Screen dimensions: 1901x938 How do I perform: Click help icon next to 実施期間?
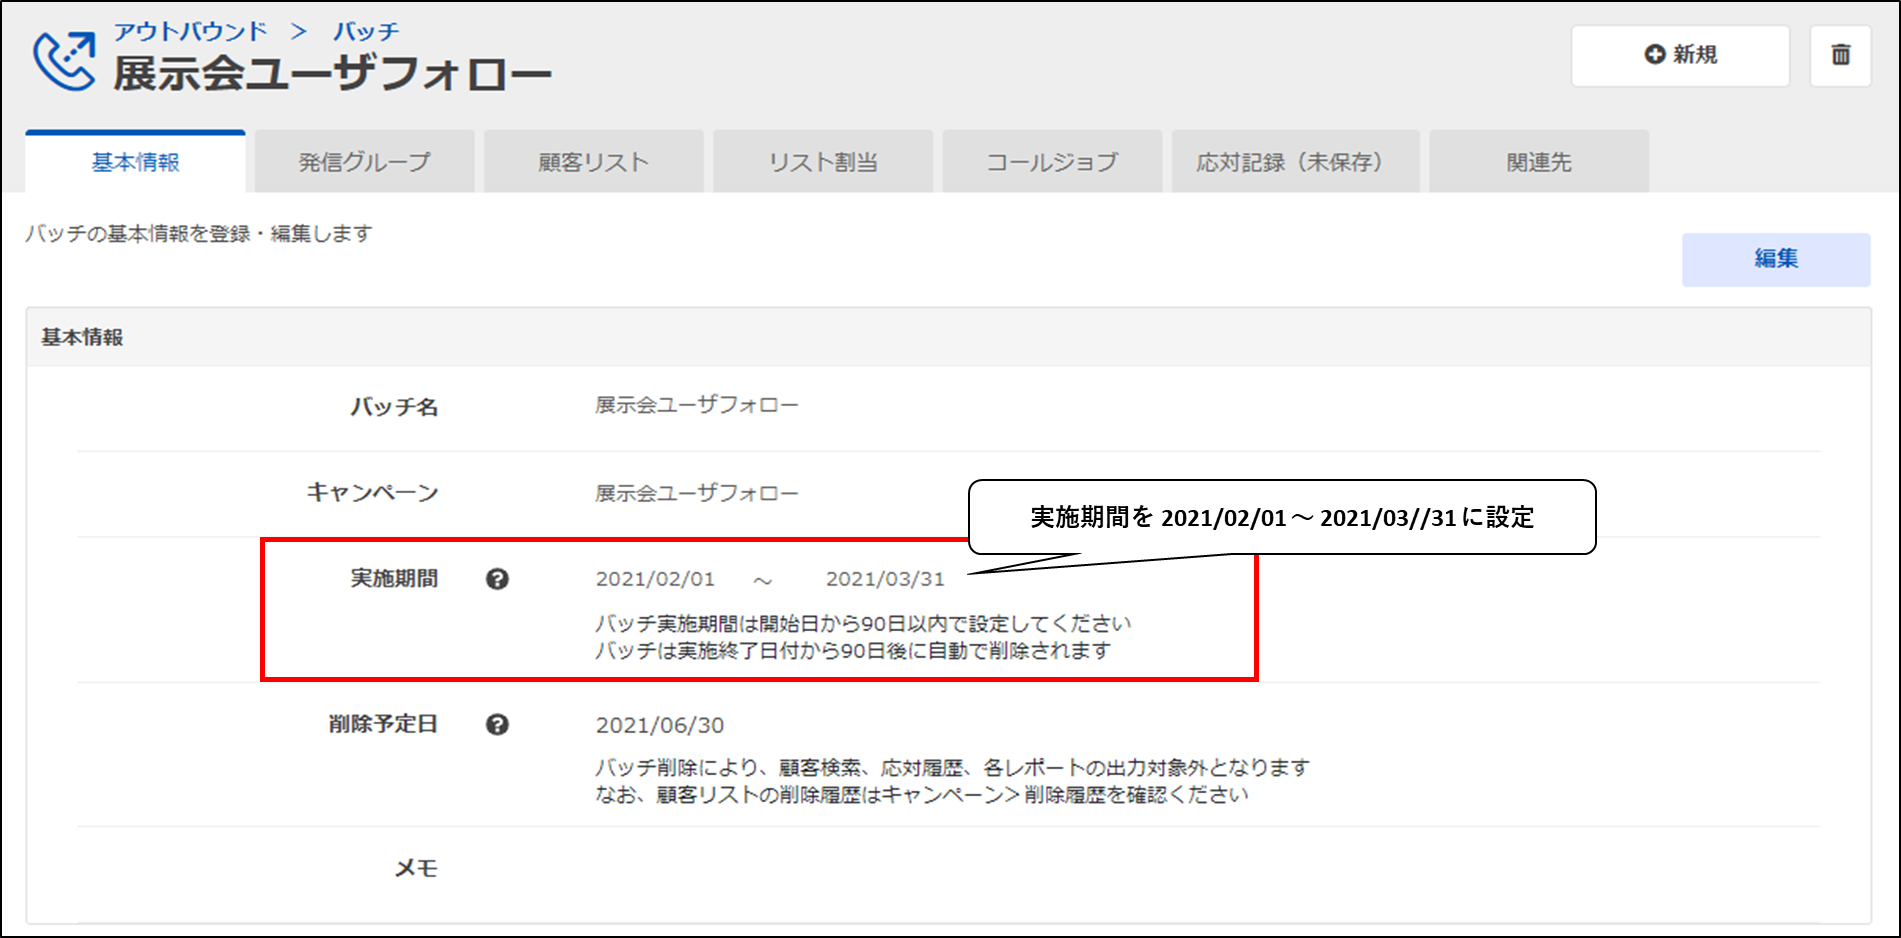tap(497, 579)
